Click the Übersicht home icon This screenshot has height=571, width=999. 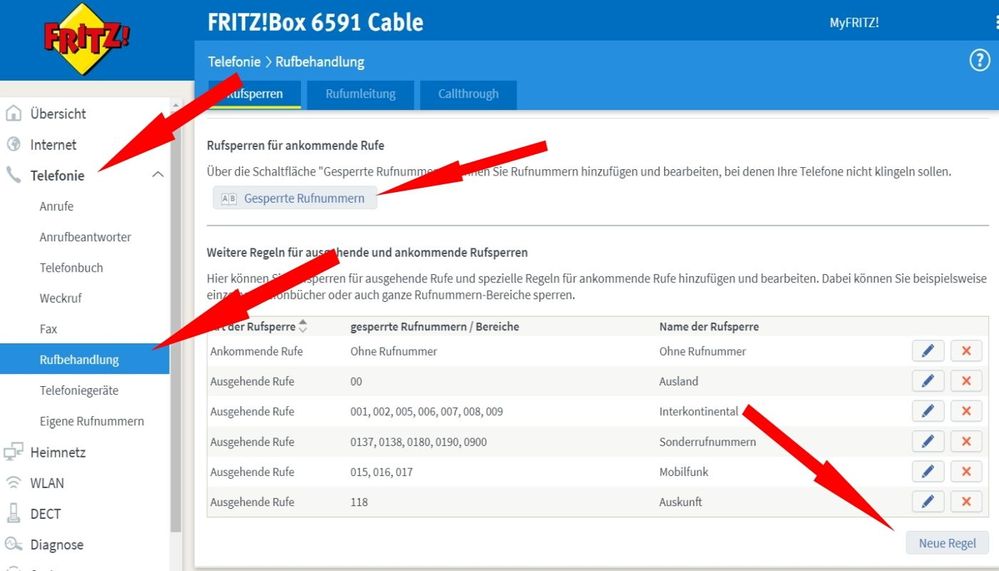click(13, 113)
